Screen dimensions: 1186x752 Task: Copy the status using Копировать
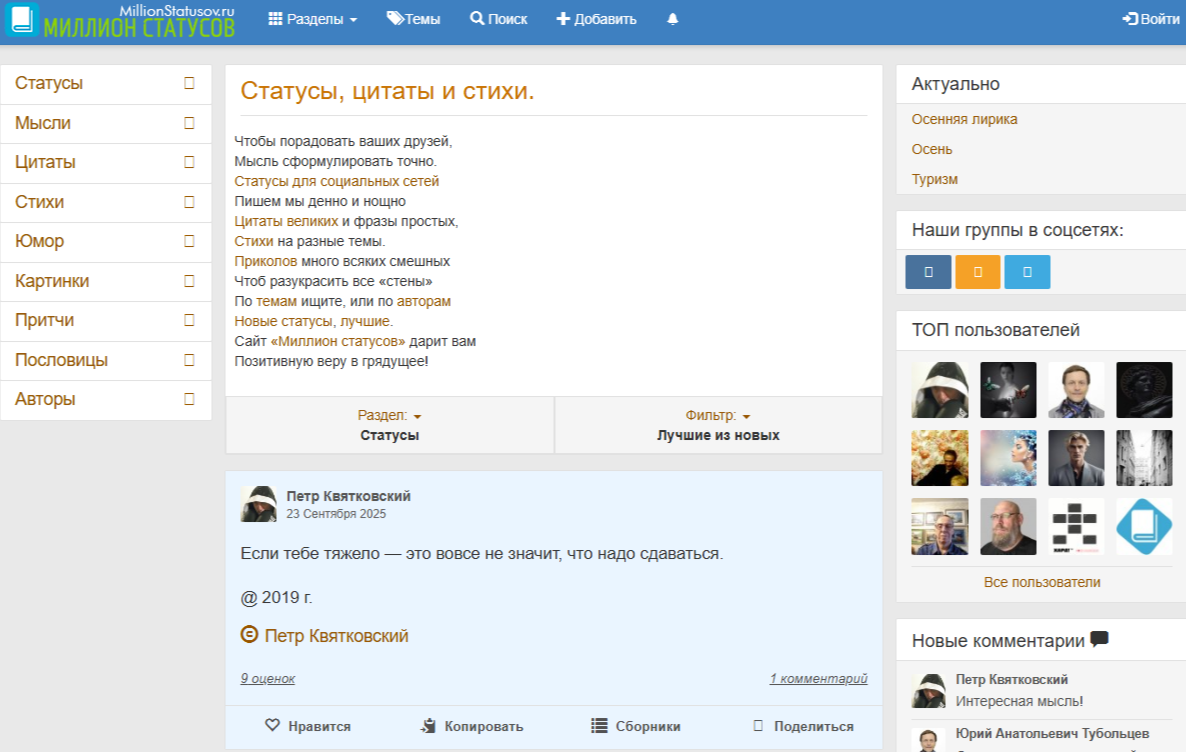[x=472, y=727]
